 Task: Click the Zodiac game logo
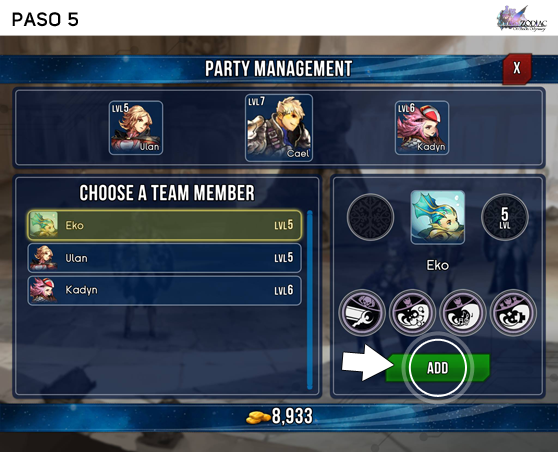(522, 19)
